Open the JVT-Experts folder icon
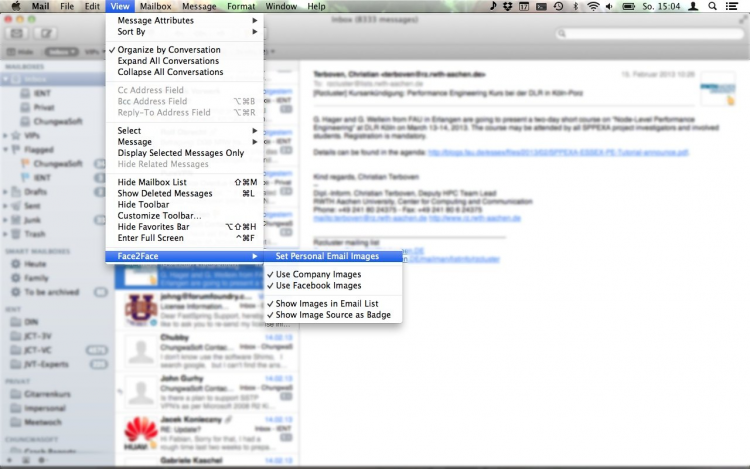750x469 pixels. (x=16, y=364)
